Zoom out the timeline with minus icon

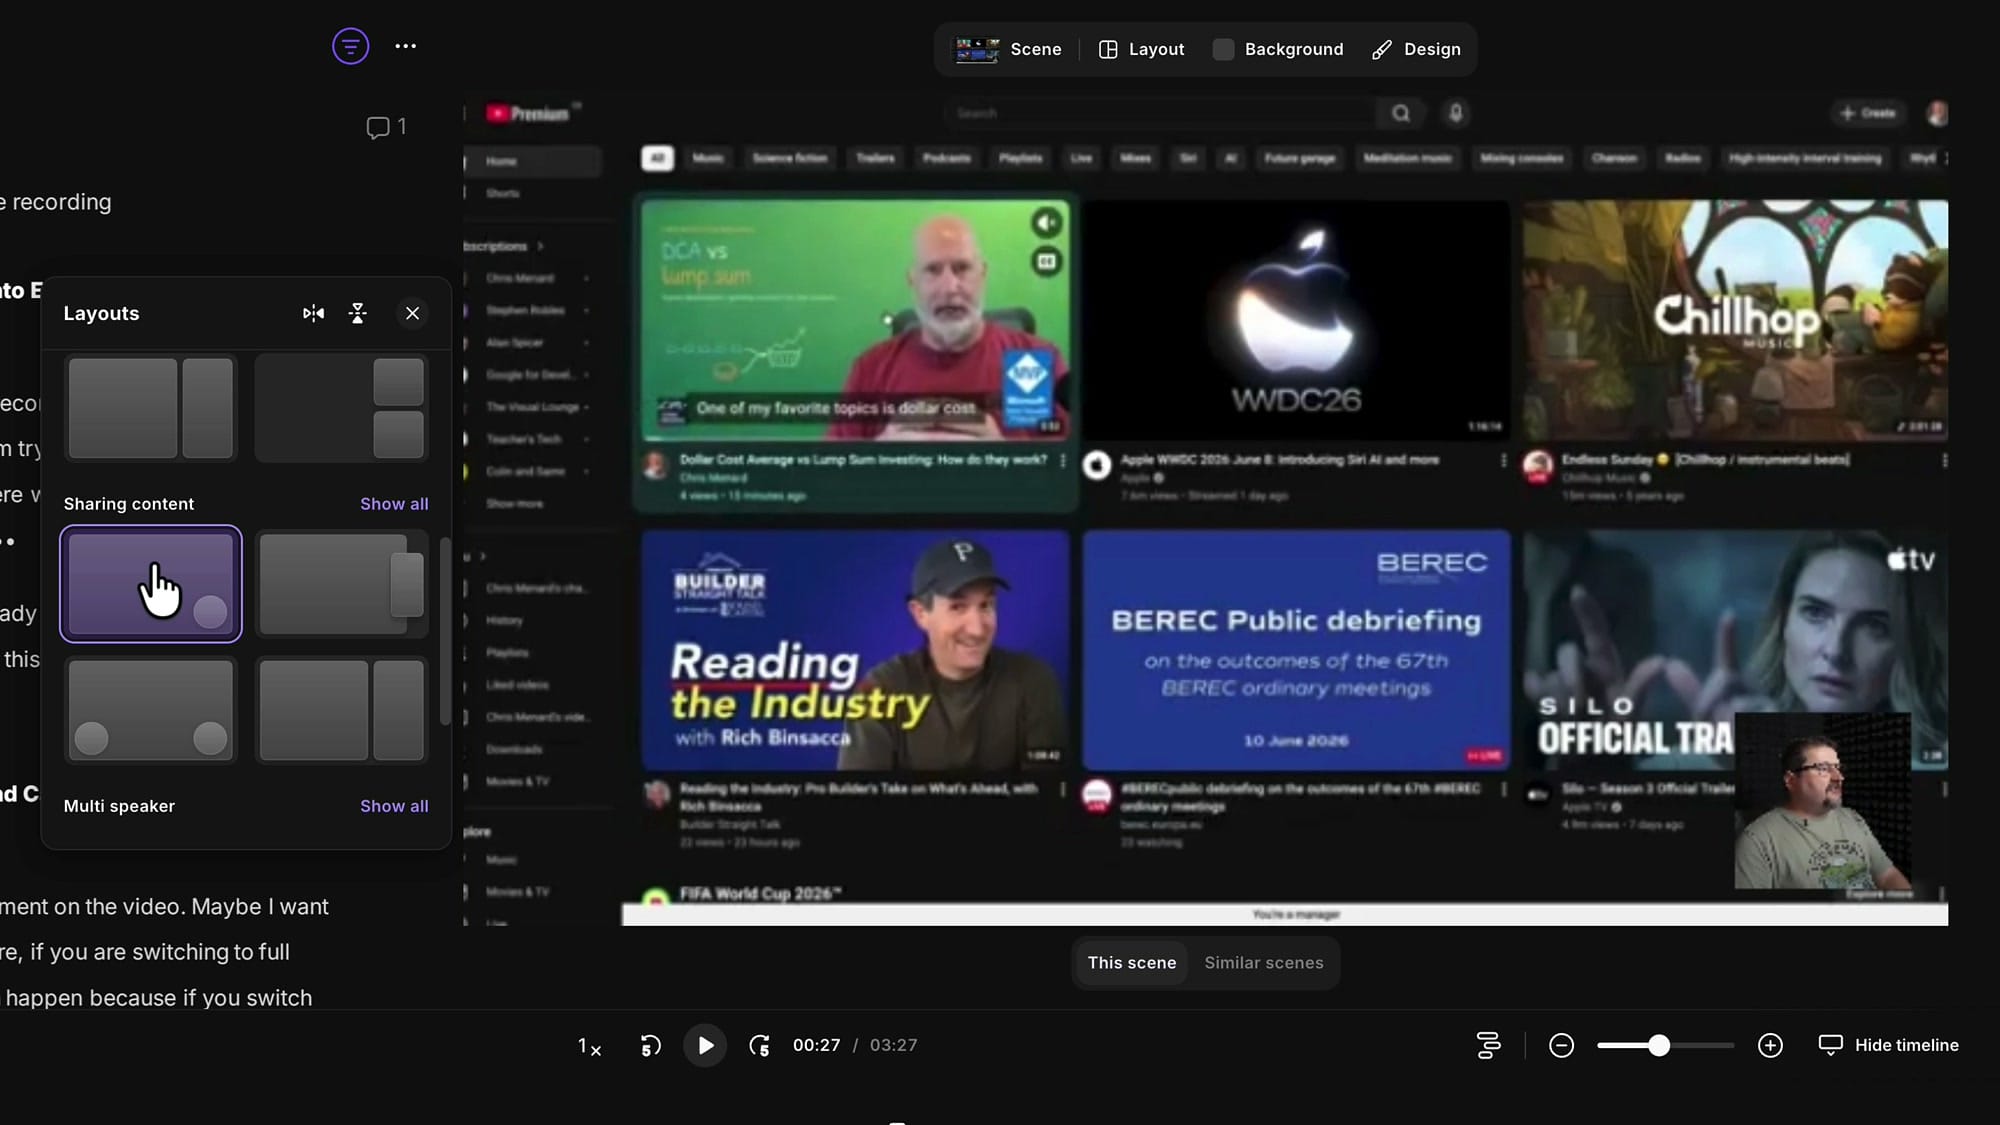point(1561,1045)
